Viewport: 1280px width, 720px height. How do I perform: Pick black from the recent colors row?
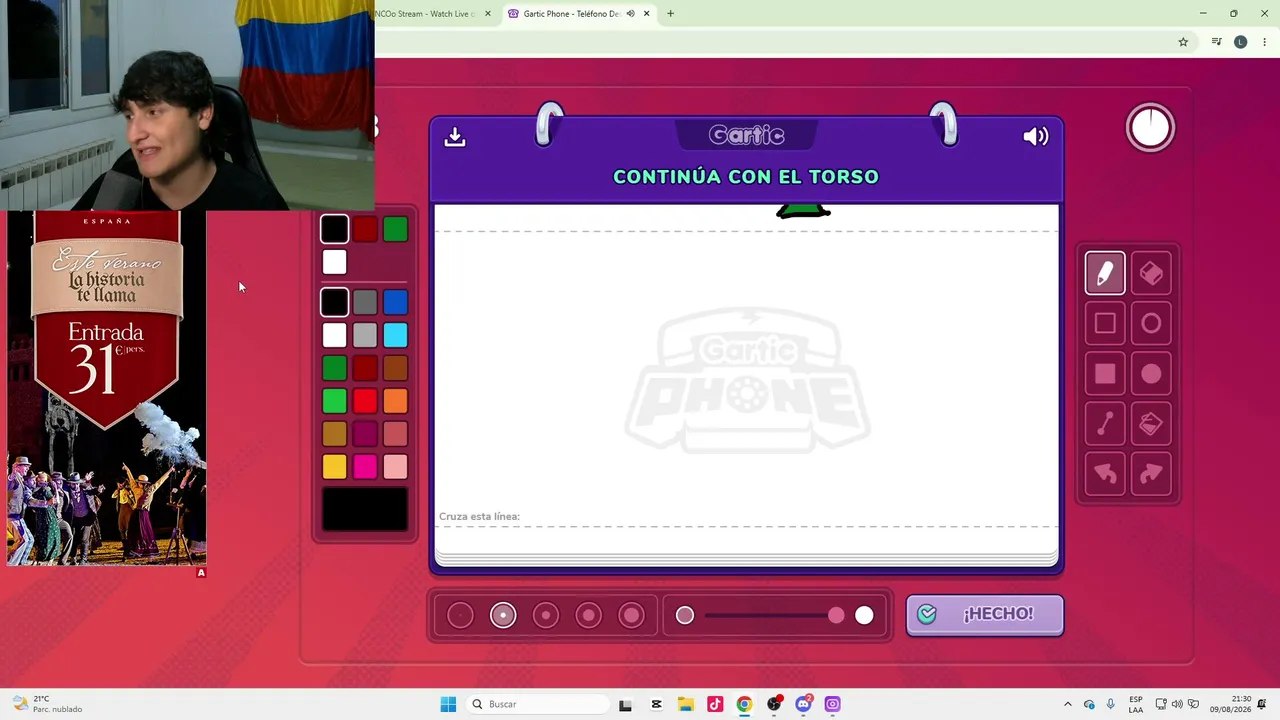334,229
